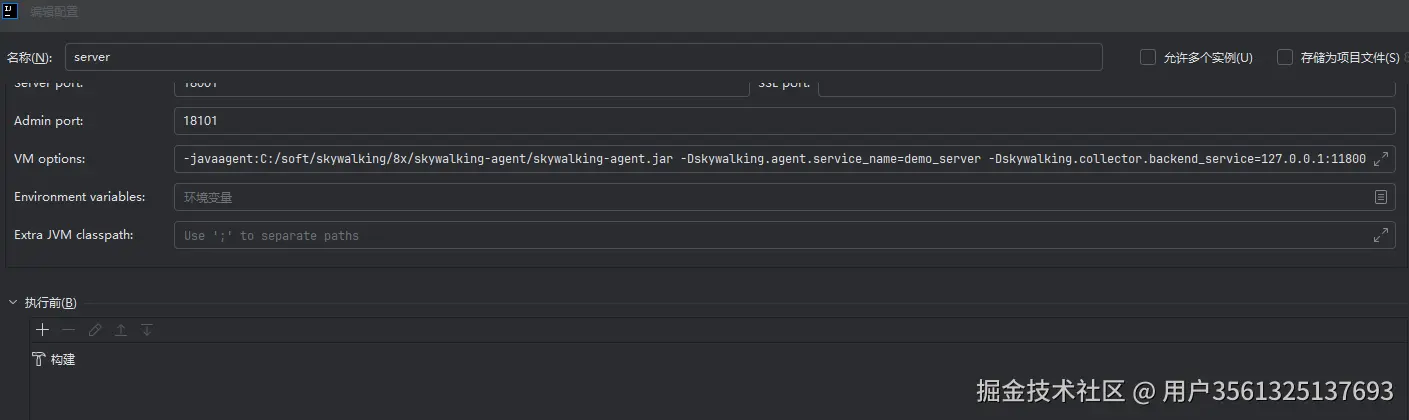Click the Admin port field showing 18101
Image resolution: width=1409 pixels, height=420 pixels.
pyautogui.click(x=783, y=121)
